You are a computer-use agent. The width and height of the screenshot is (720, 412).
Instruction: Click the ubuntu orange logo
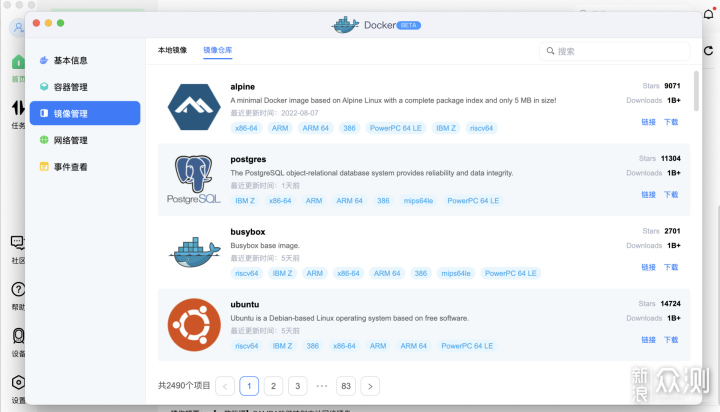pyautogui.click(x=194, y=325)
